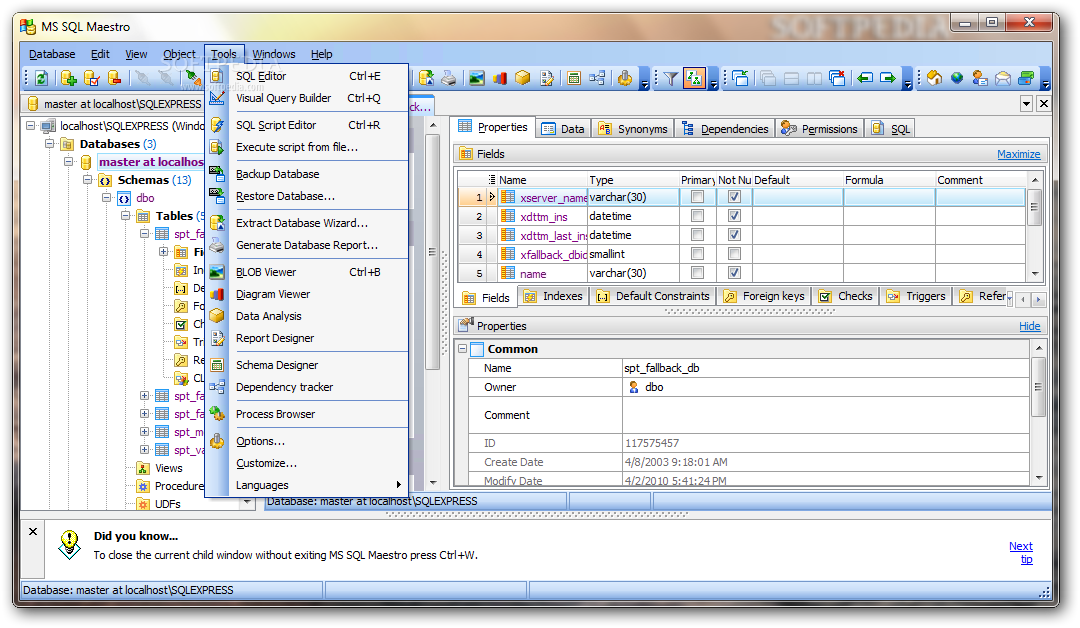Viewport: 1080px width, 628px height.
Task: Click the Create Database icon with green plus
Action: point(68,78)
